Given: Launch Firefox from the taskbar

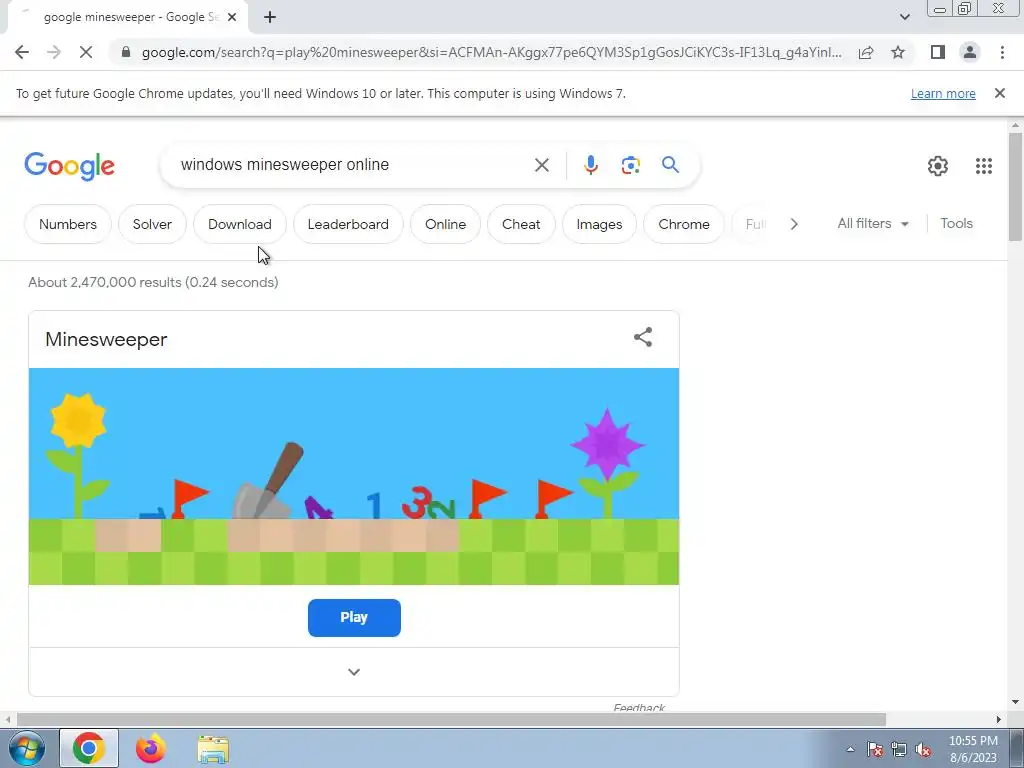Looking at the screenshot, I should pos(151,748).
